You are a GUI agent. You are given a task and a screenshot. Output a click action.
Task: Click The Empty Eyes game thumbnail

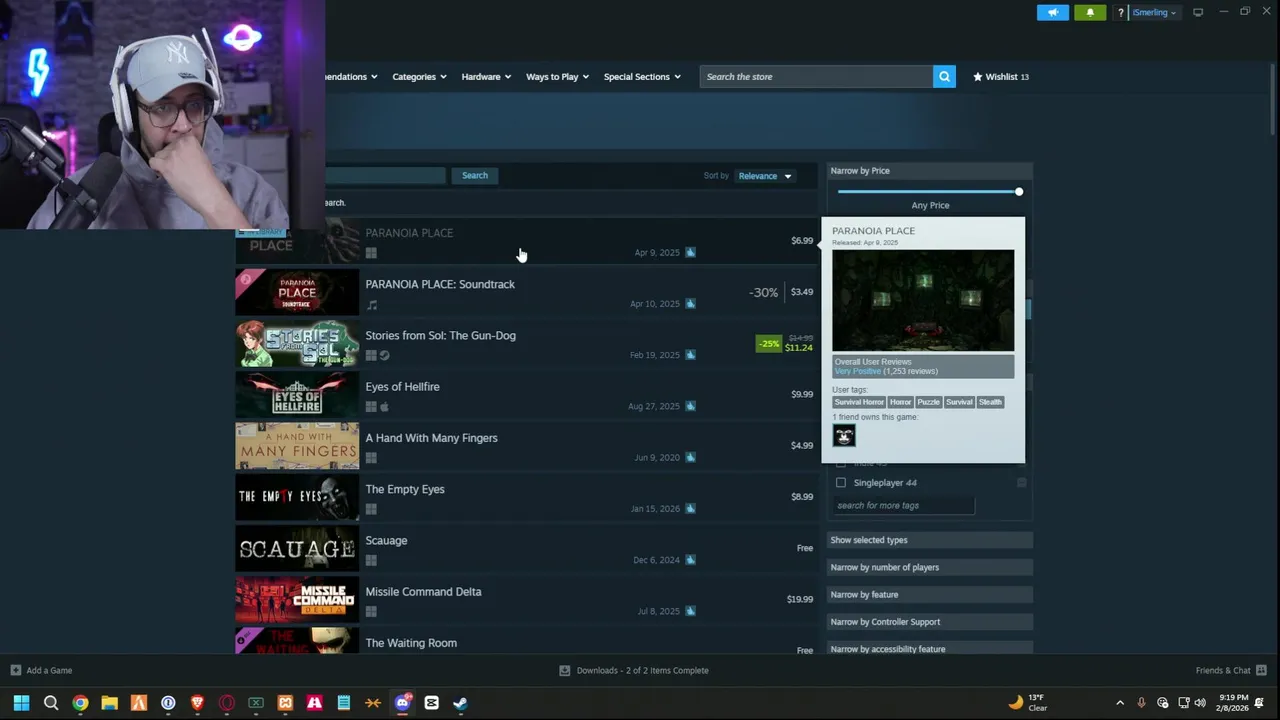[x=297, y=497]
